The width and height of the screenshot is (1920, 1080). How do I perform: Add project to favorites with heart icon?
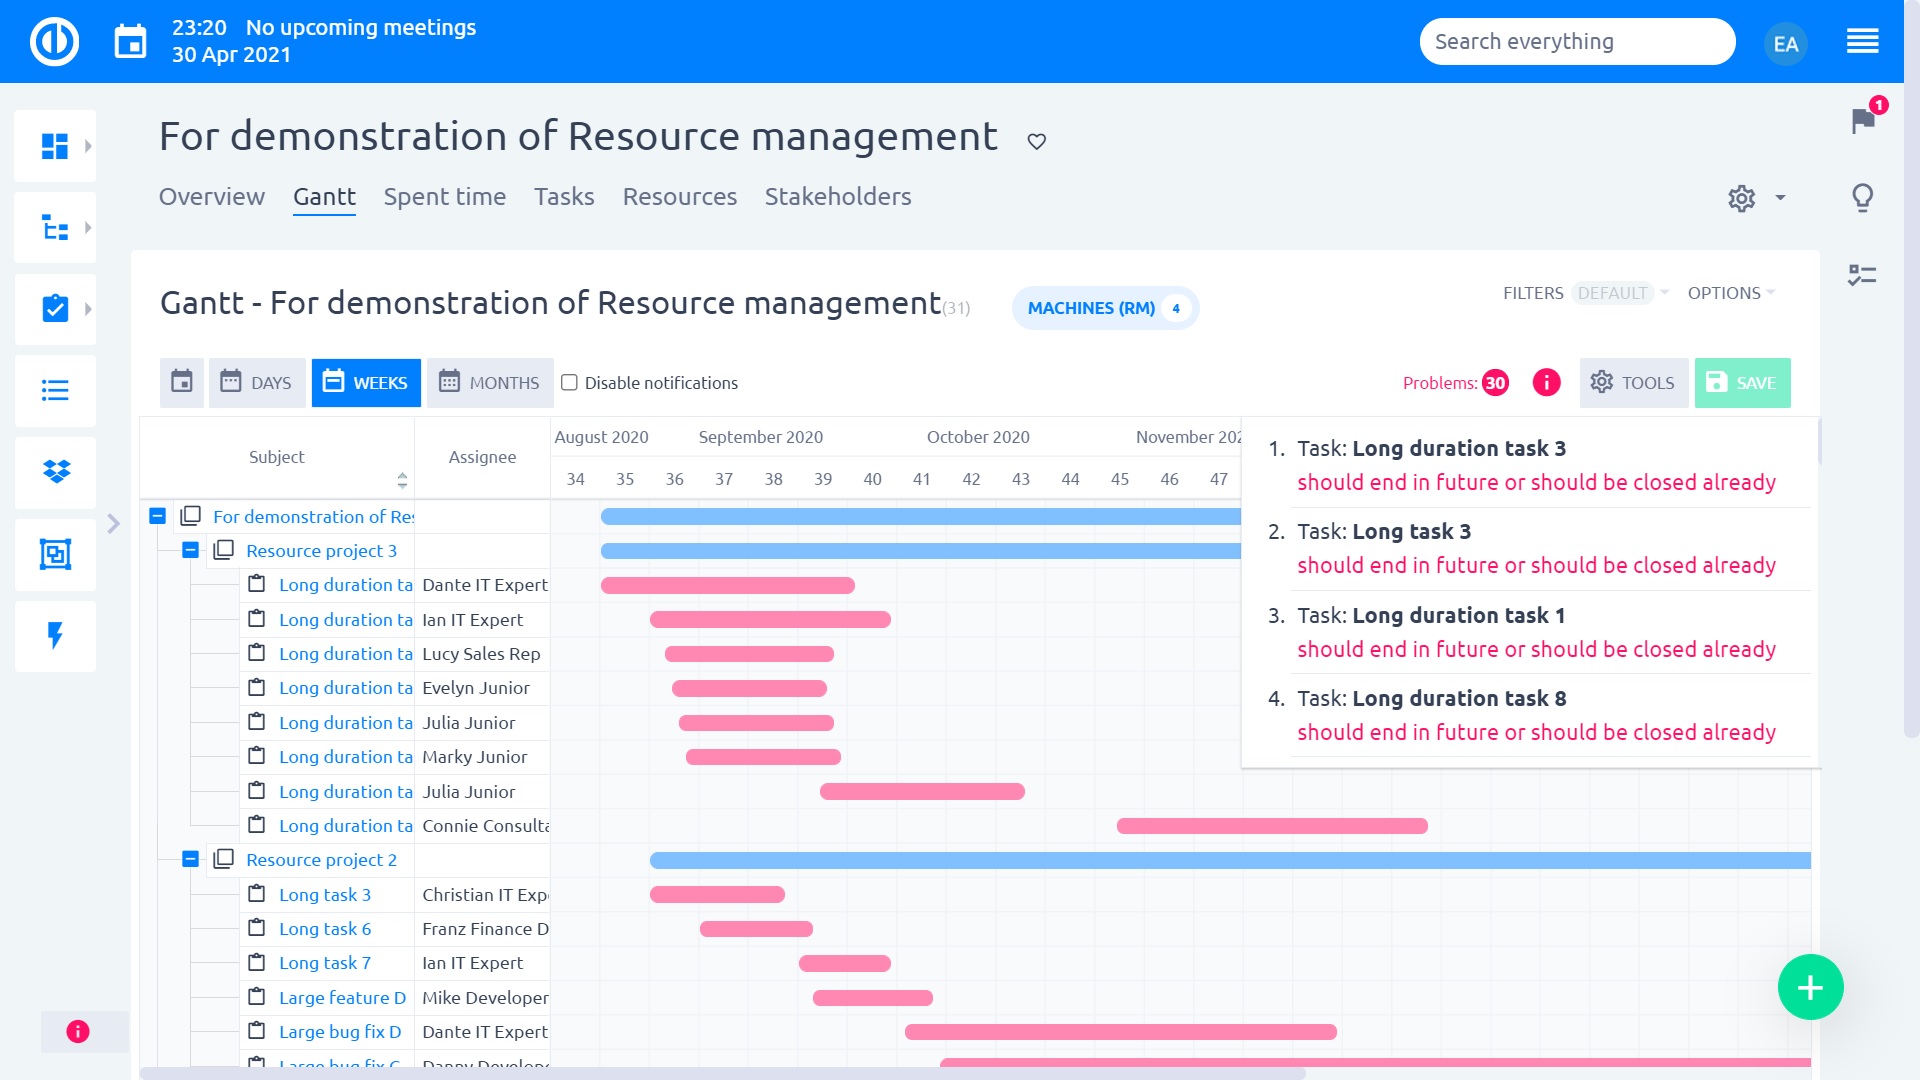1037,141
